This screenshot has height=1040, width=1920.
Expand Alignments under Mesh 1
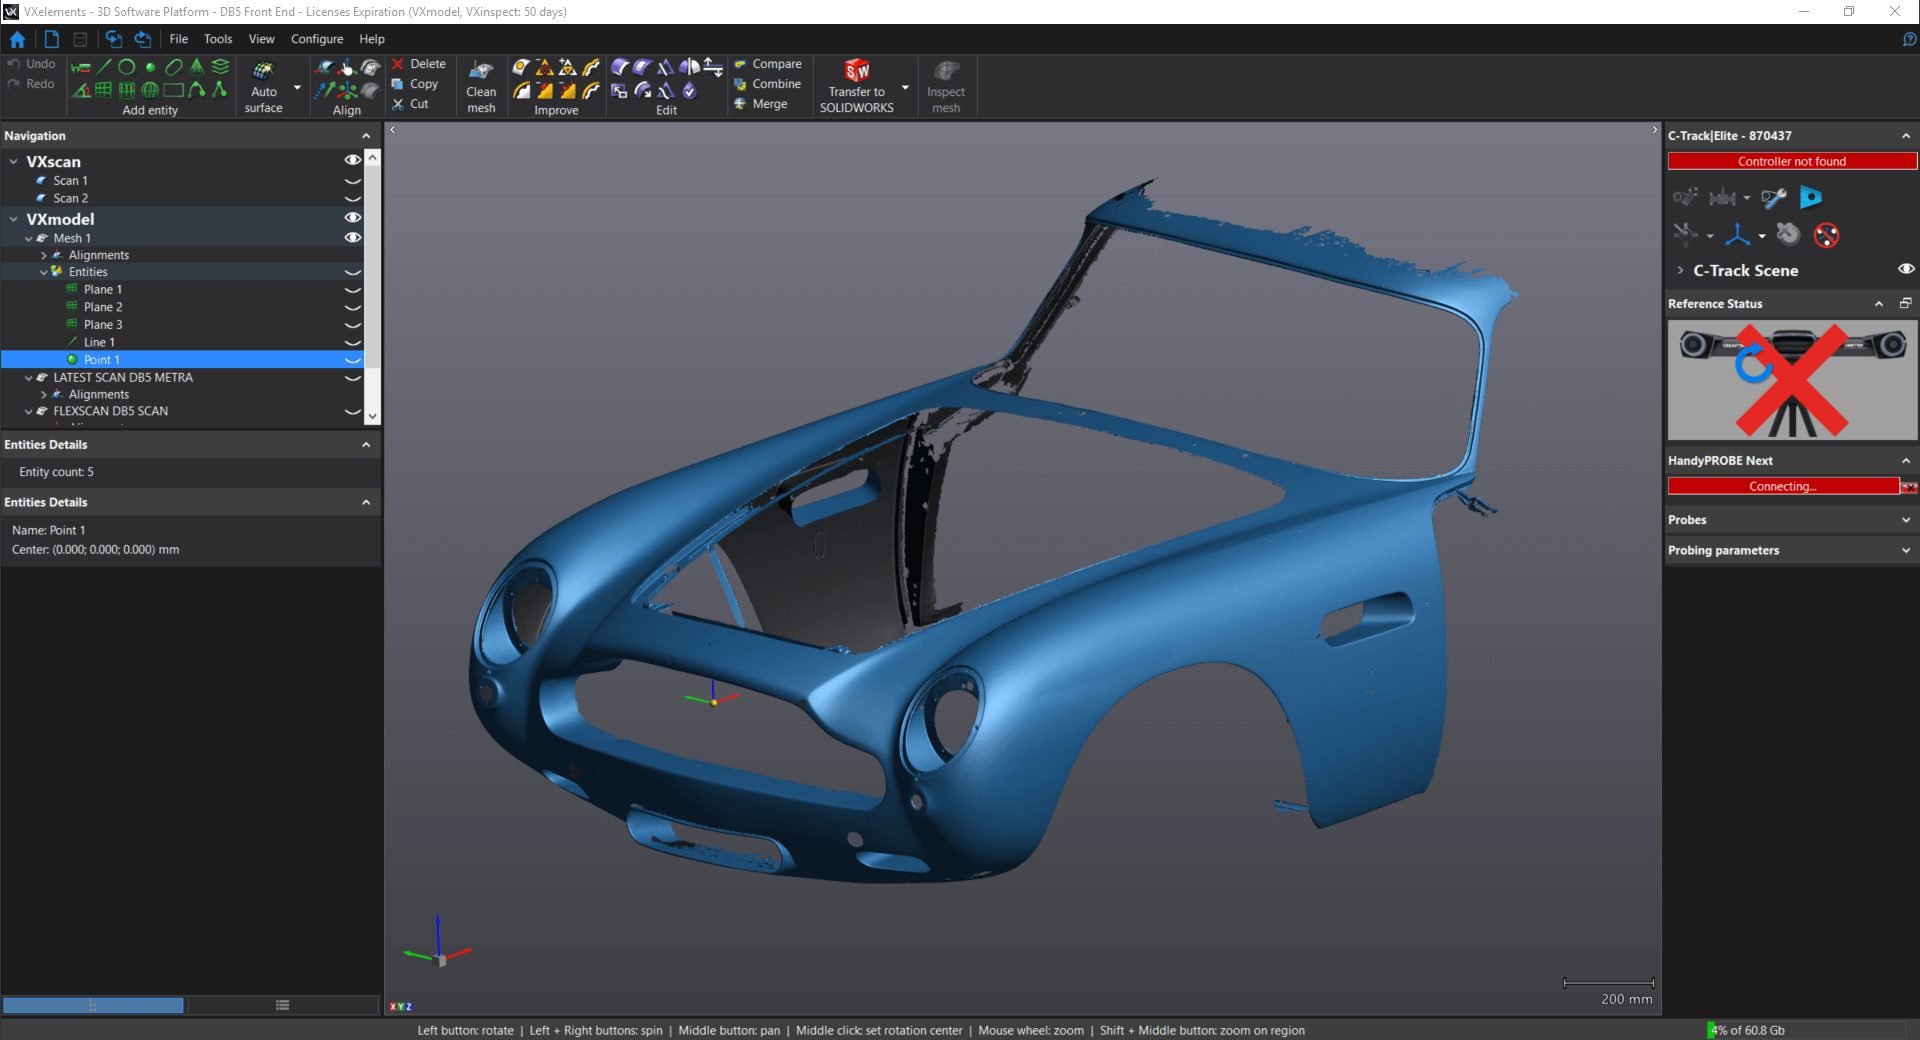44,256
